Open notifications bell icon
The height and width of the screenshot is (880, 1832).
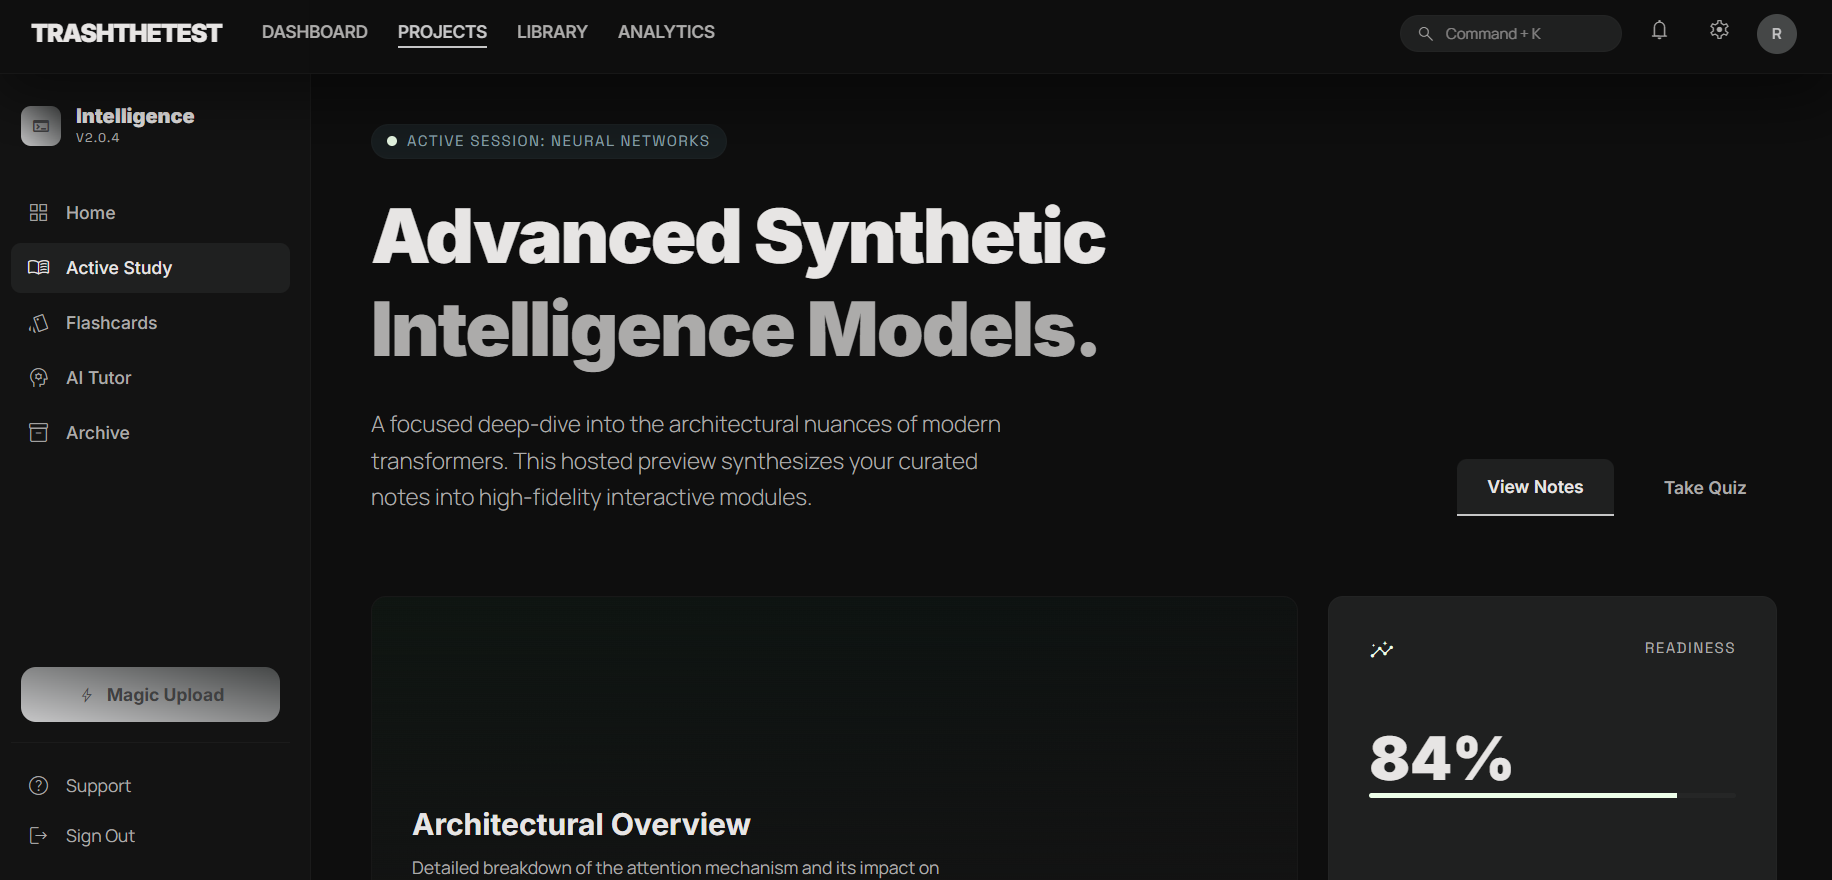point(1659,31)
